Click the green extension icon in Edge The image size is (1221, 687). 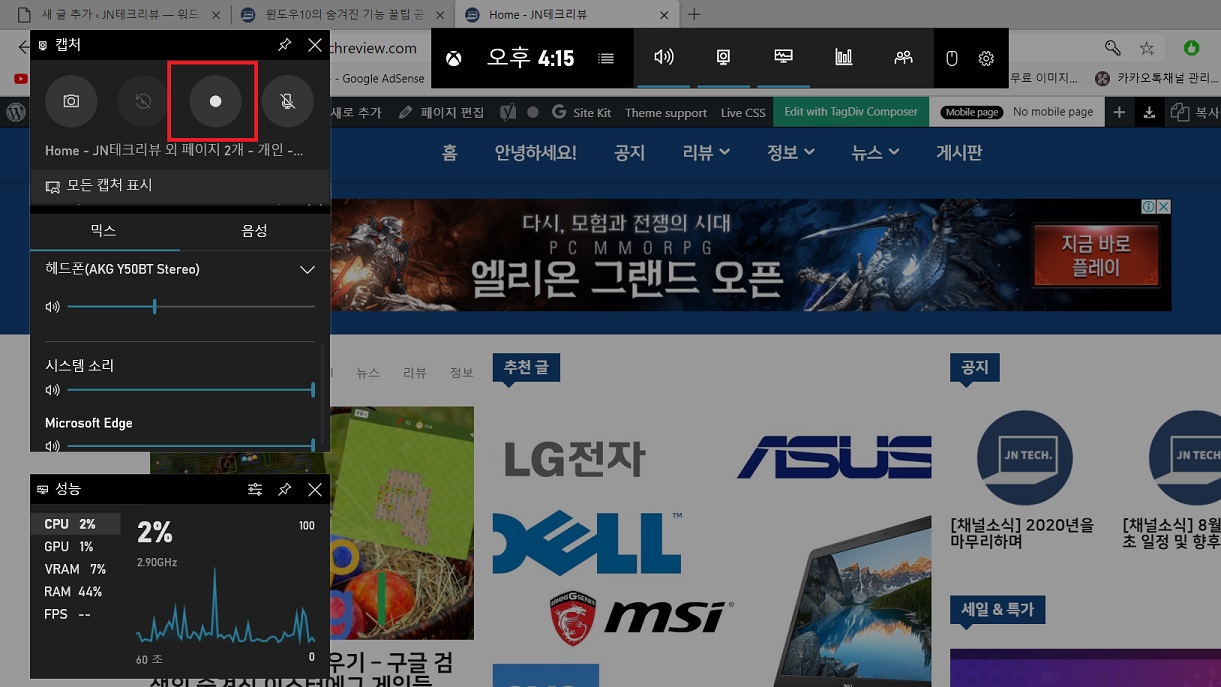pos(1191,48)
